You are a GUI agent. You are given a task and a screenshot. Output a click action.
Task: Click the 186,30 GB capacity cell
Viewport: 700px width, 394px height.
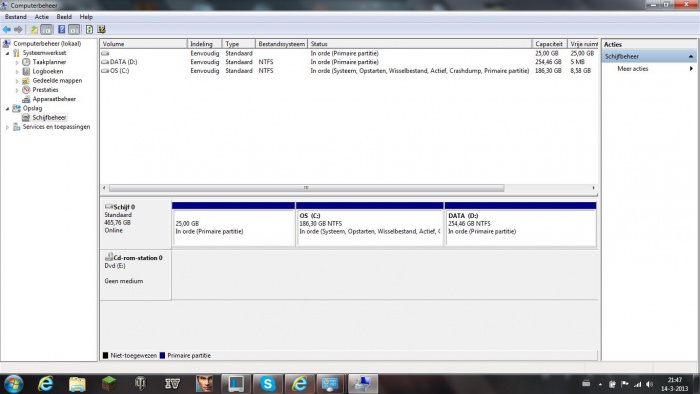point(548,71)
